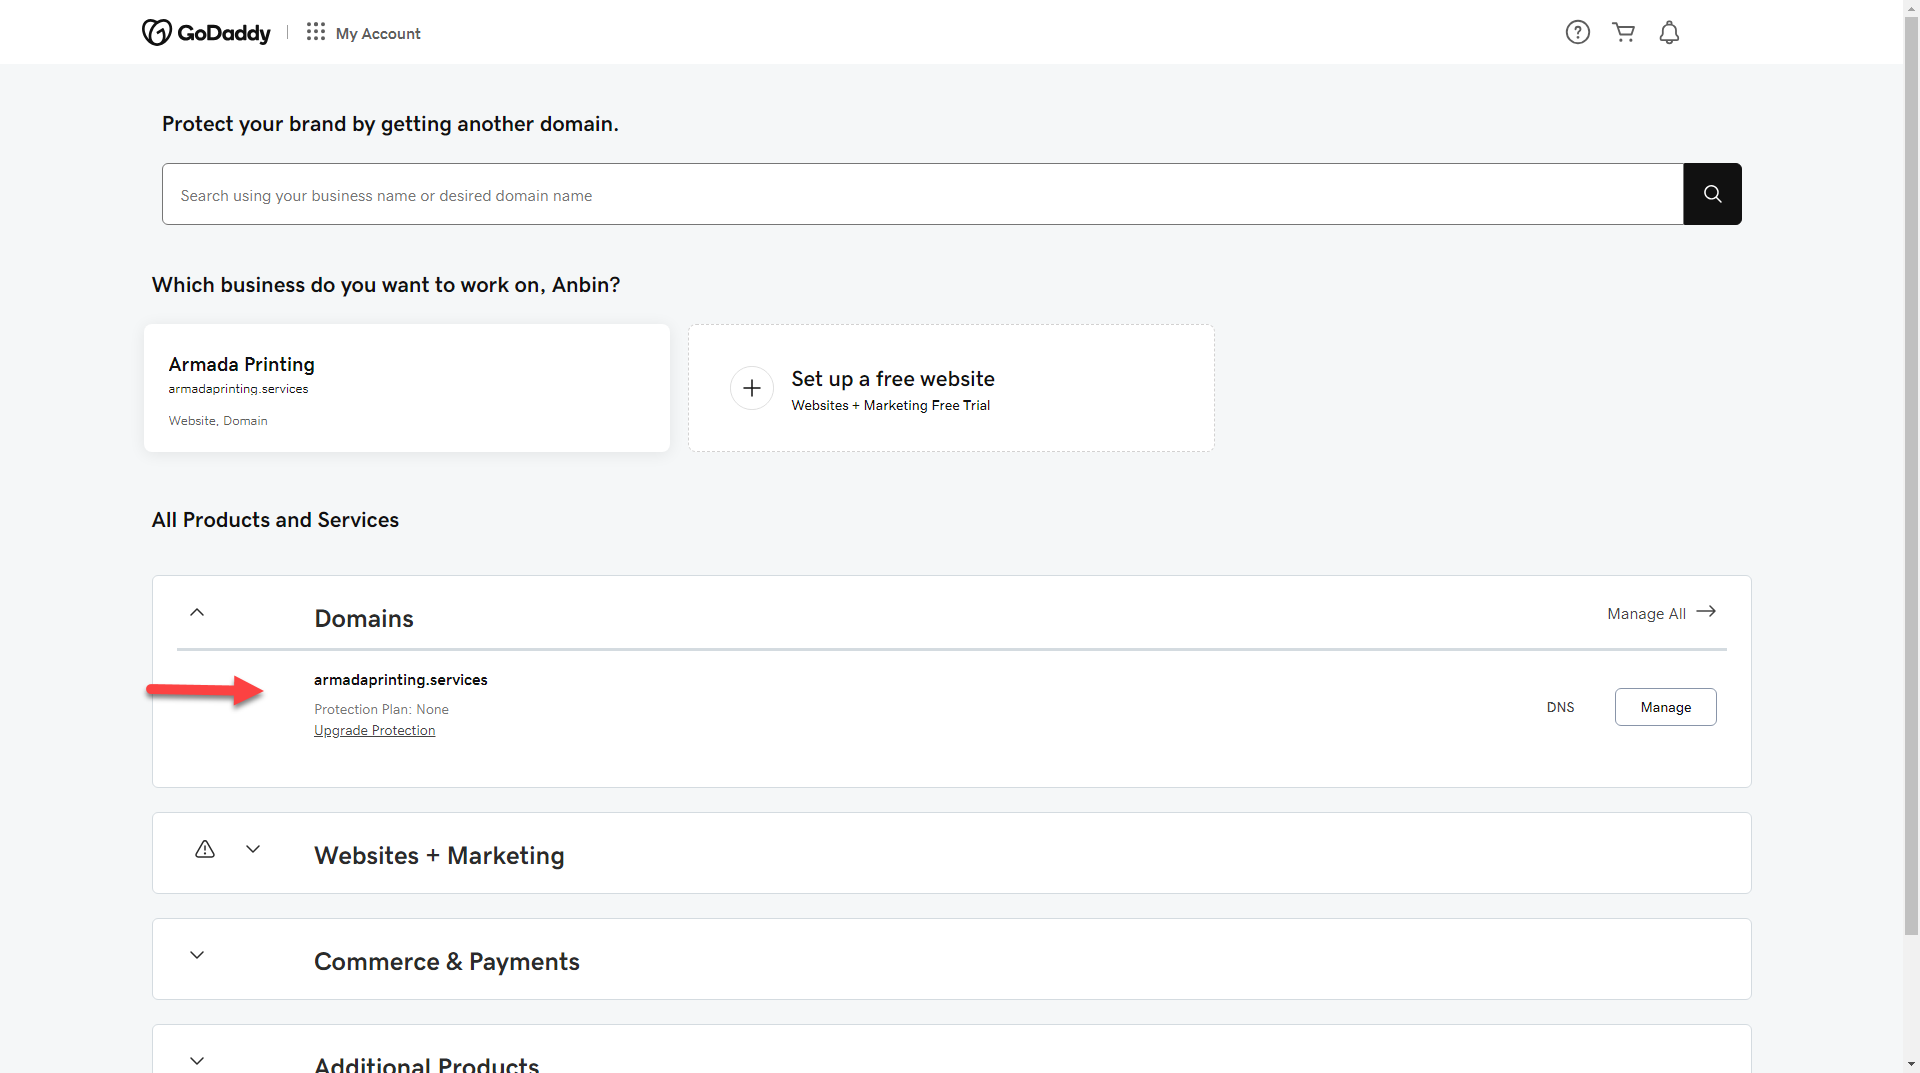This screenshot has height=1073, width=1920.
Task: Select Set up a free website card
Action: click(951, 388)
